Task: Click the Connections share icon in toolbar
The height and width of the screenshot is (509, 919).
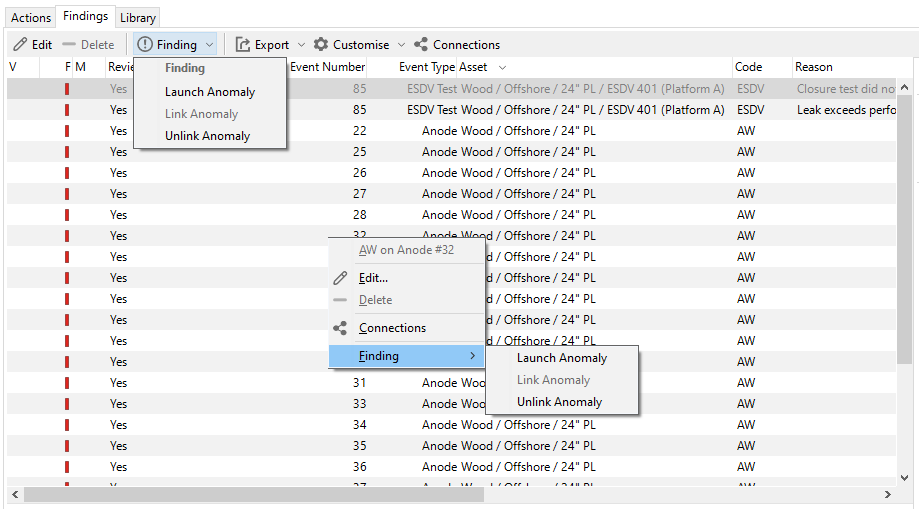Action: (421, 45)
